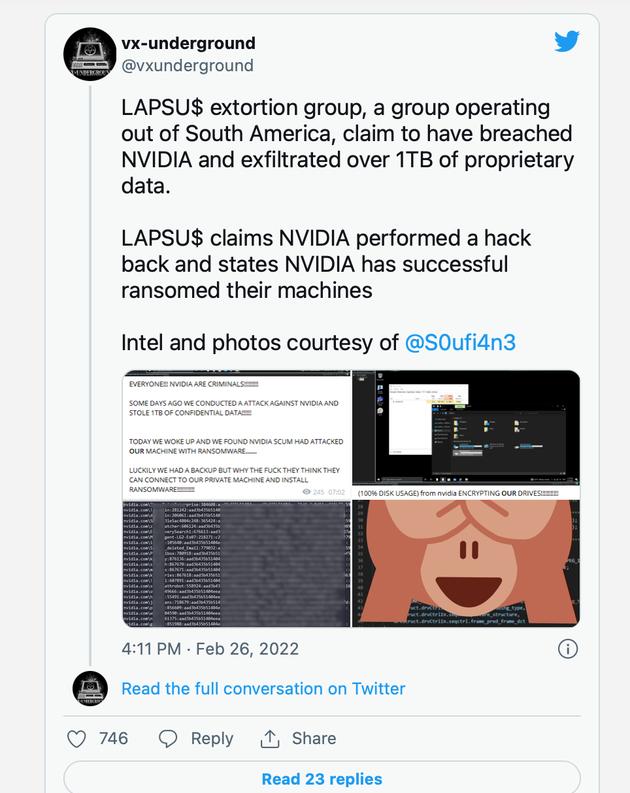This screenshot has width=630, height=793.
Task: Click the Read 23 replies button
Action: [322, 777]
